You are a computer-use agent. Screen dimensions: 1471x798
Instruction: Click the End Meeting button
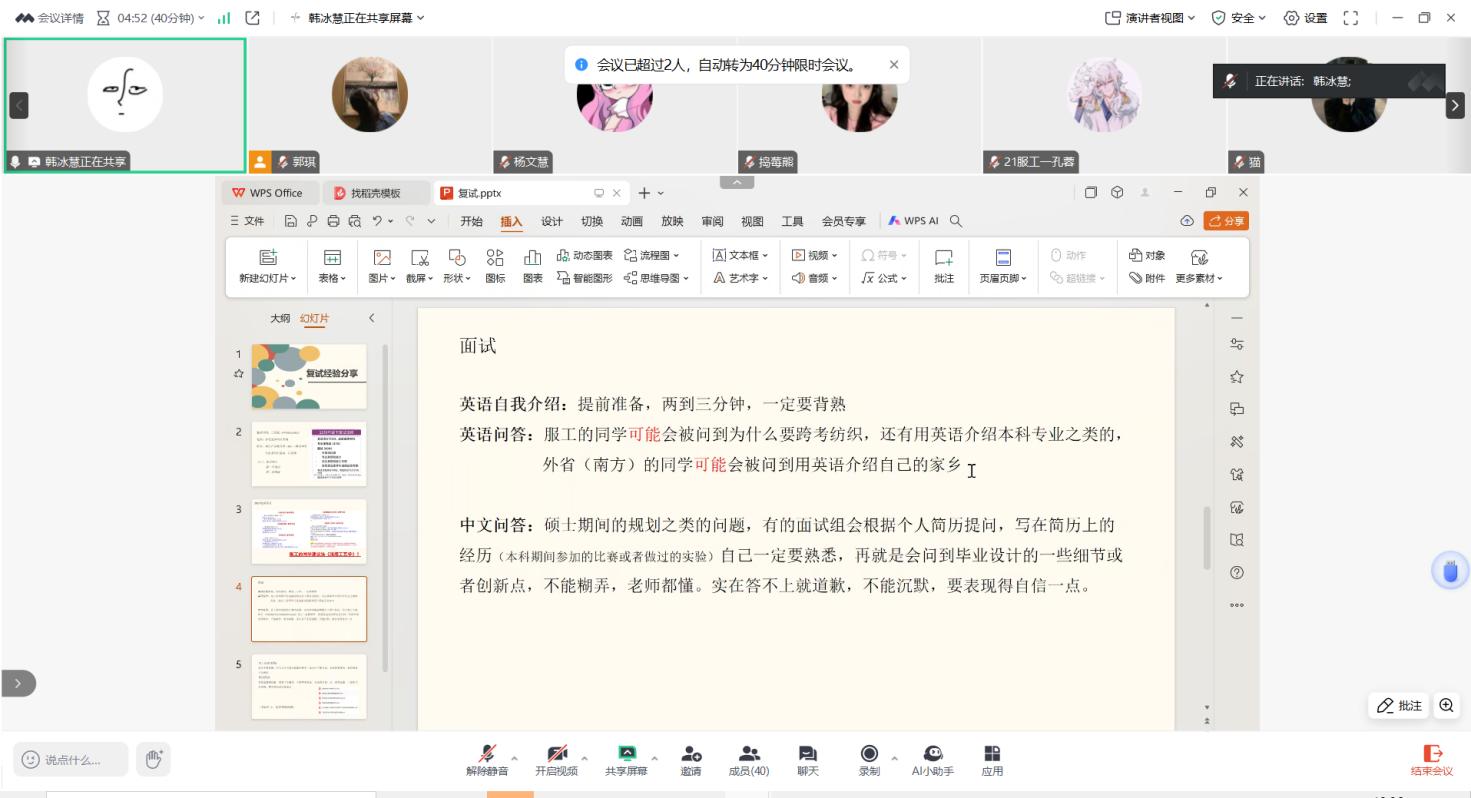pyautogui.click(x=1432, y=760)
